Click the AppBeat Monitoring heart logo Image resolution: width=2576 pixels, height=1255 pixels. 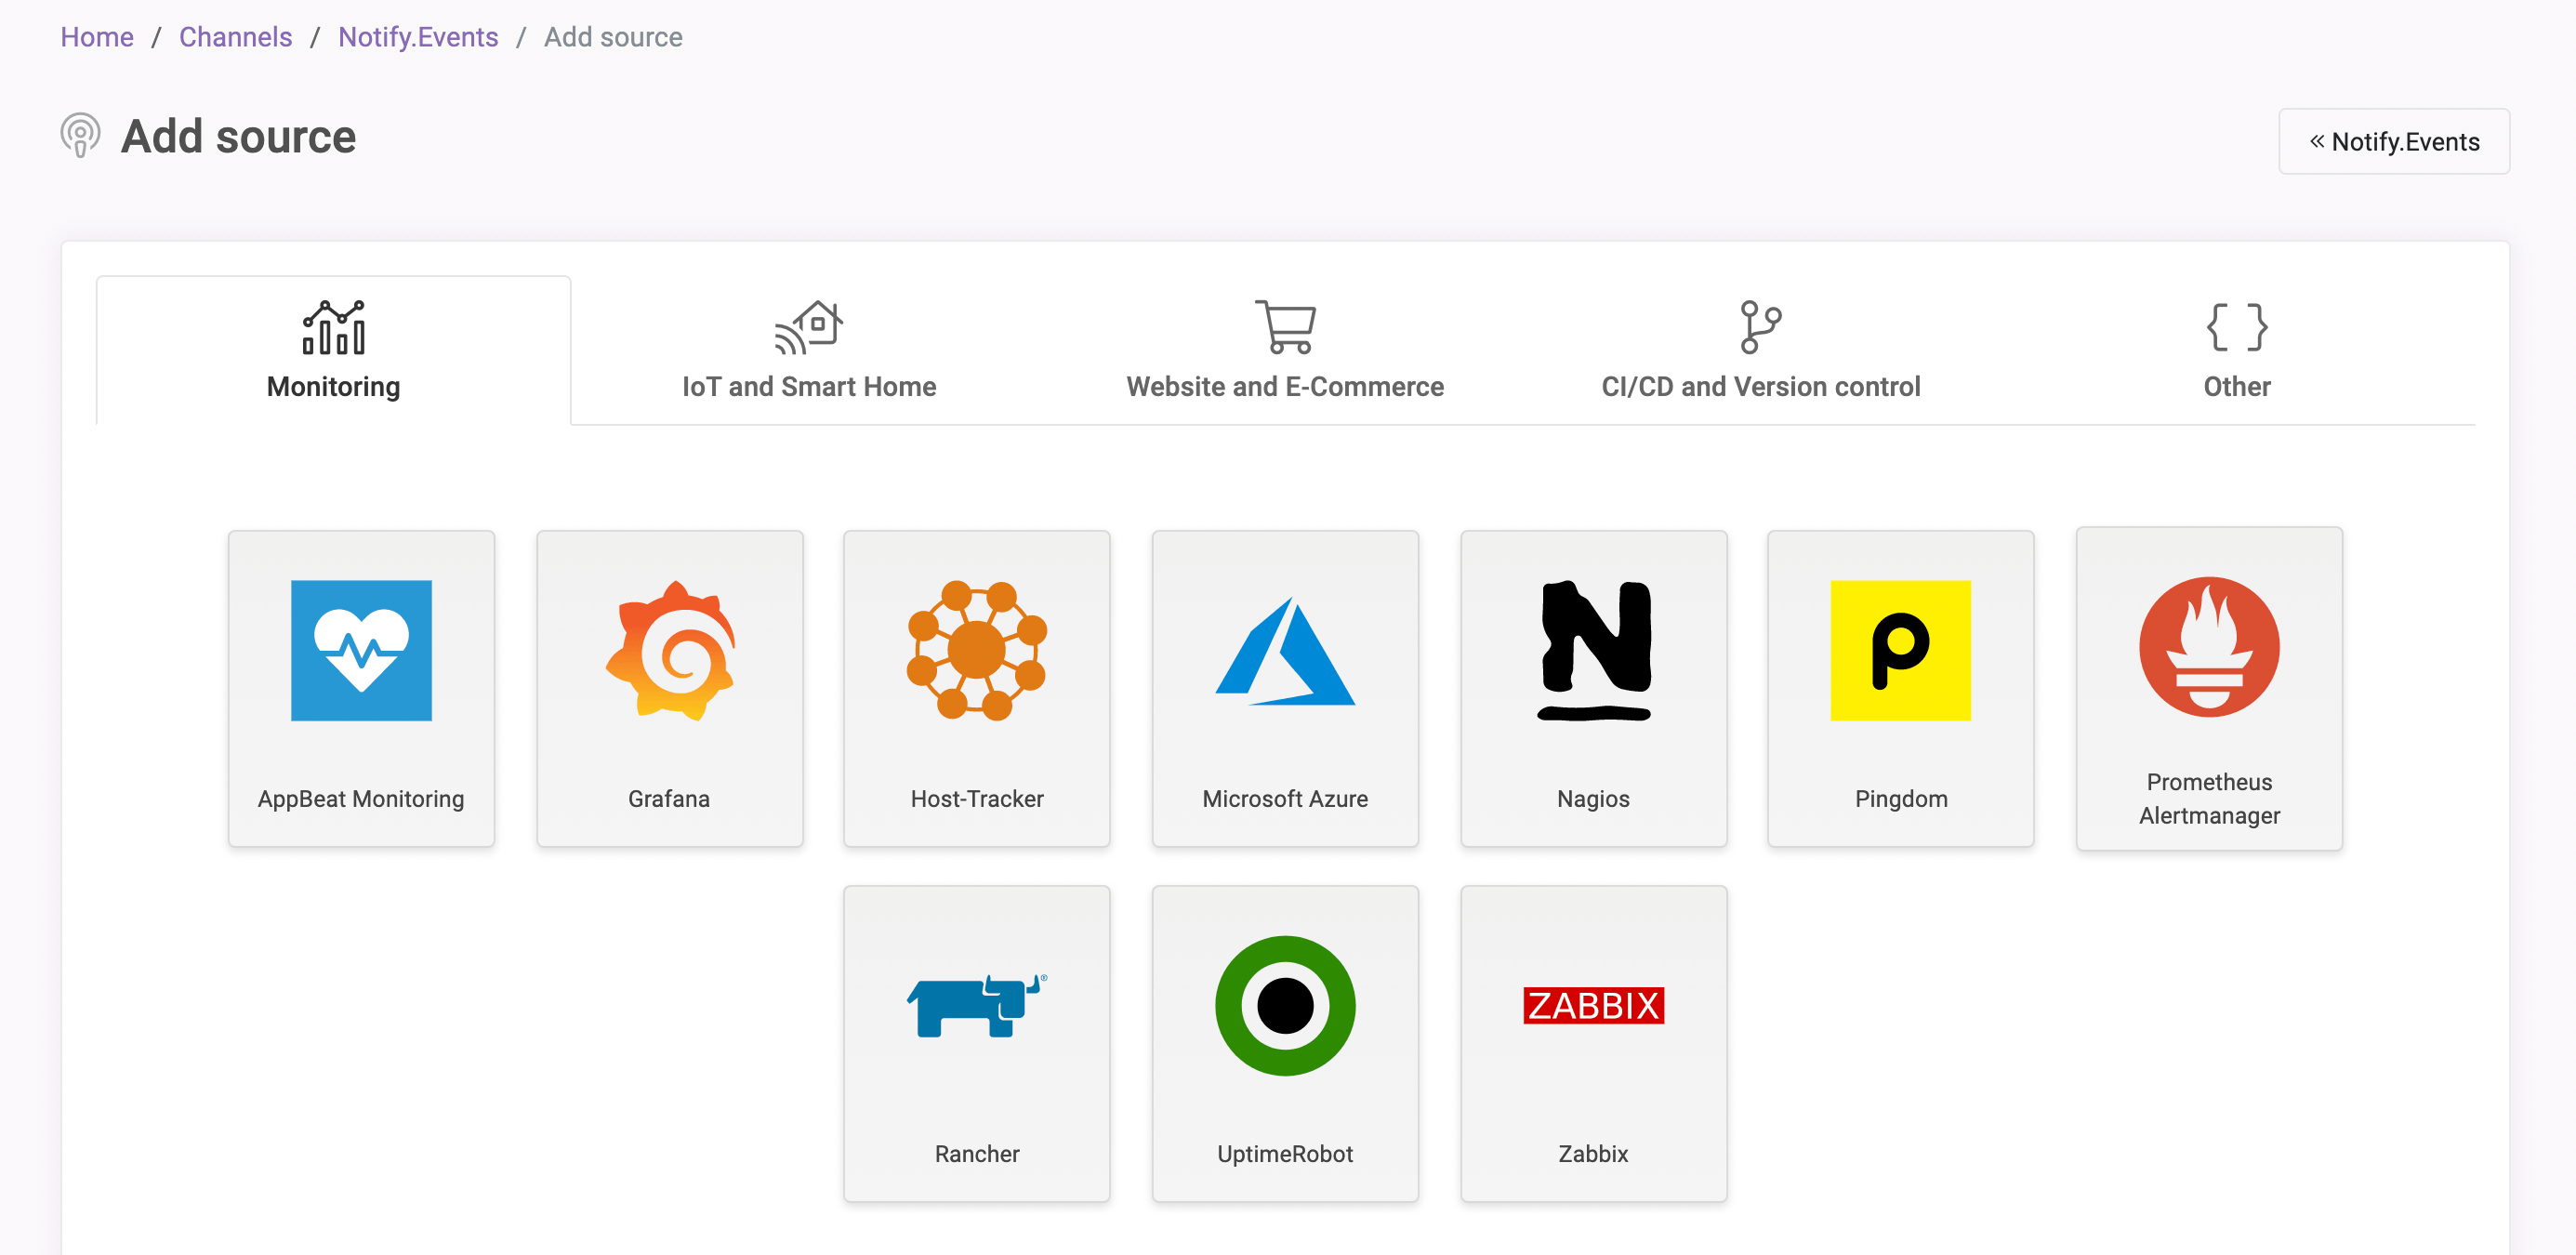point(361,650)
